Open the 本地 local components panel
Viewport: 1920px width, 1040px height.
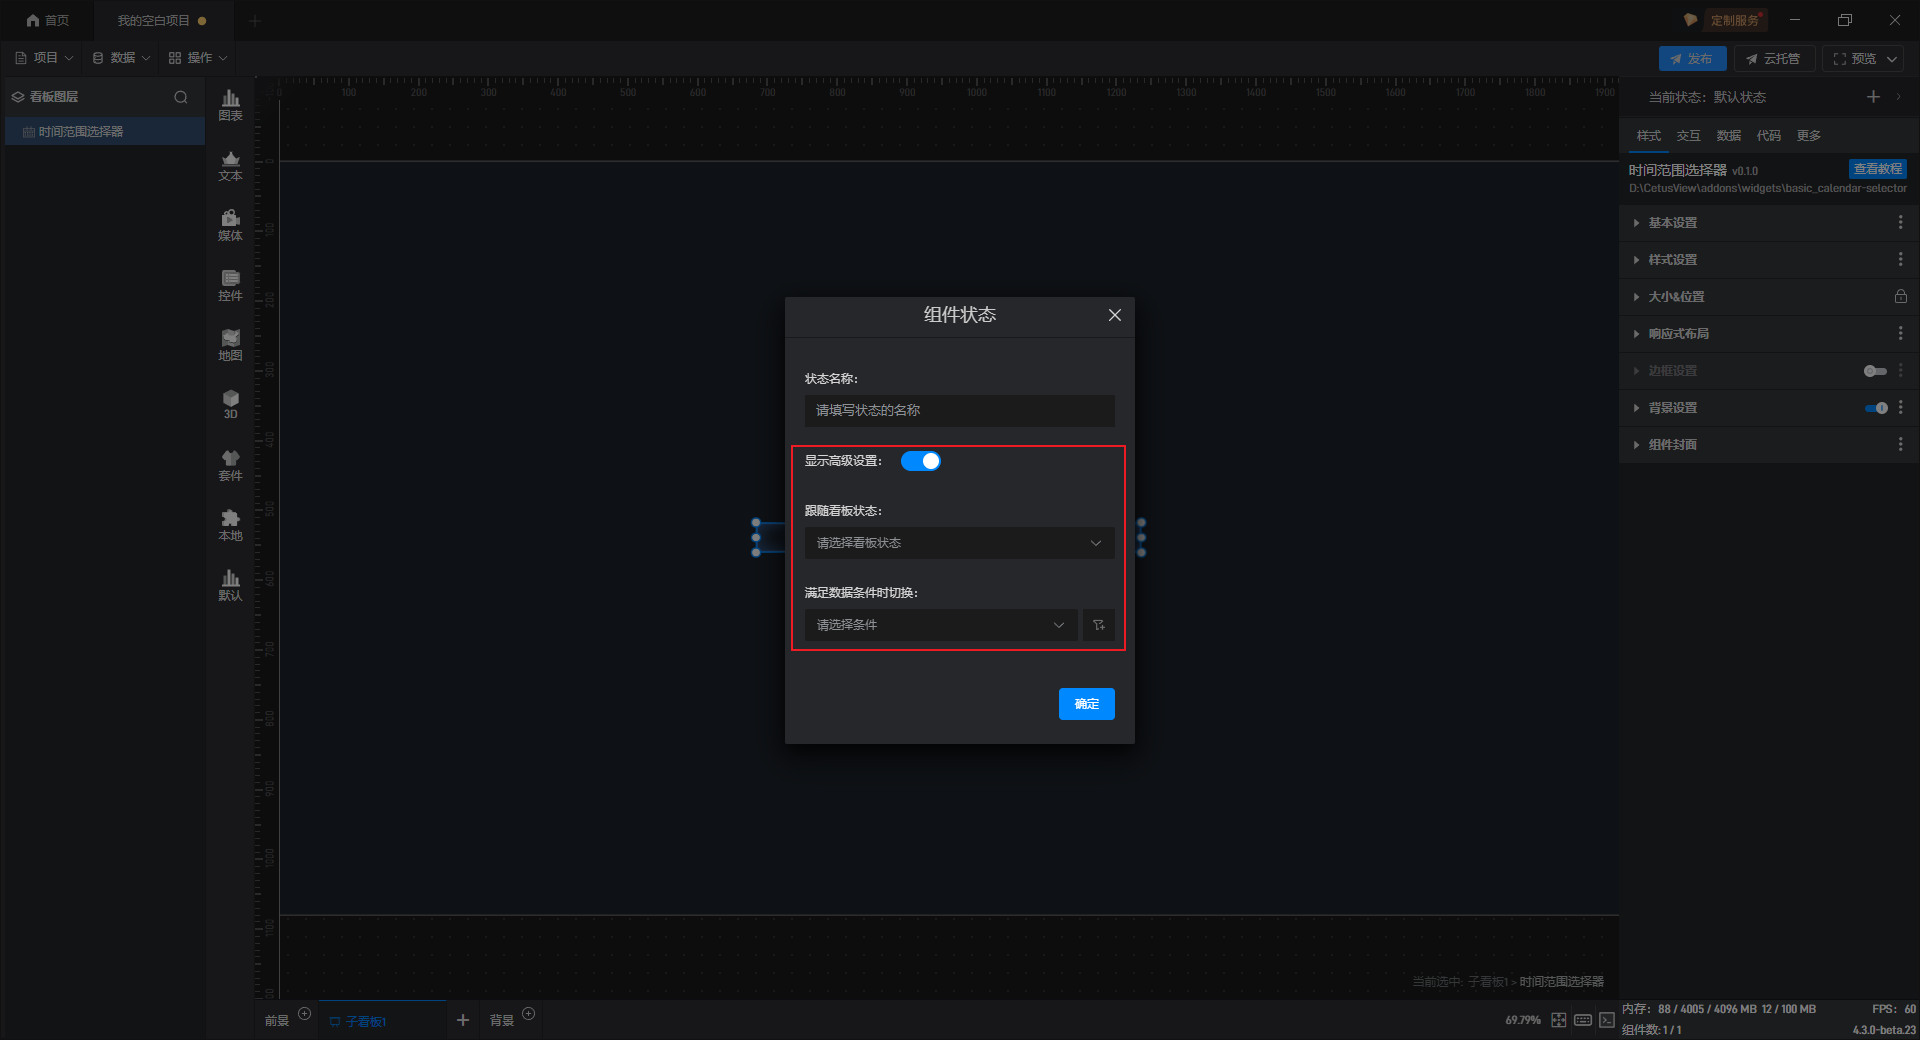230,525
